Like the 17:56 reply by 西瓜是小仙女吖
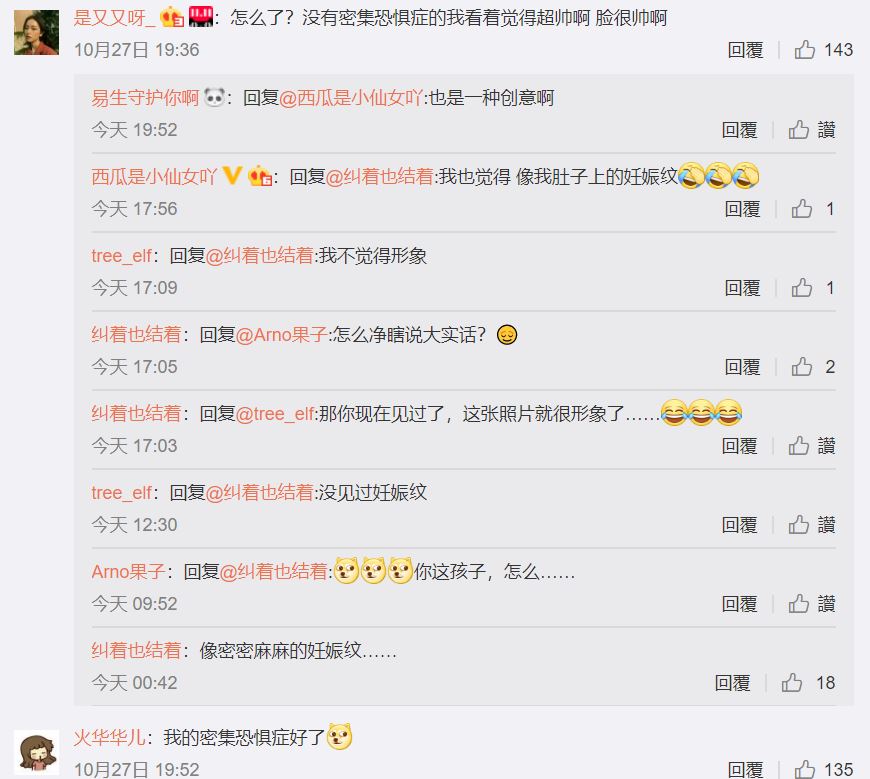This screenshot has height=779, width=870. [x=802, y=209]
